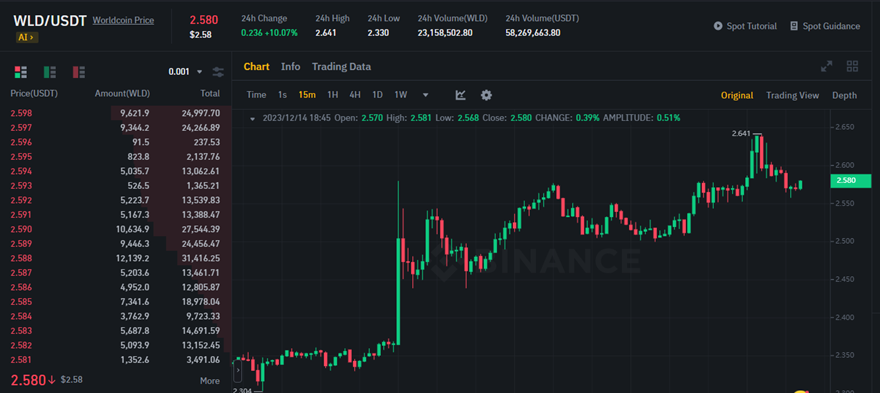Open order book display settings icon
This screenshot has width=880, height=393.
218,72
